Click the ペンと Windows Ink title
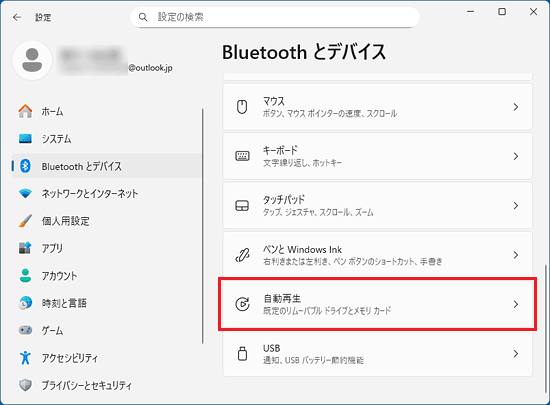Viewport: 550px width, 405px height. click(x=302, y=249)
